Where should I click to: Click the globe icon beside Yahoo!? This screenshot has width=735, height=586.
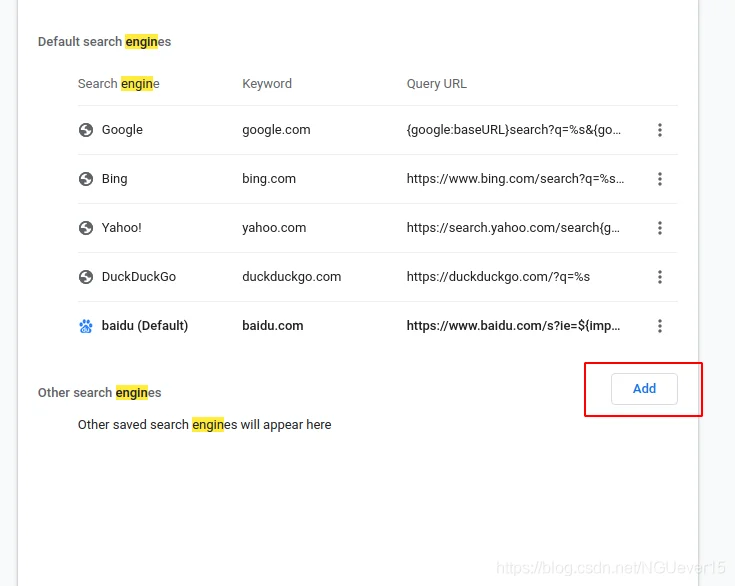pyautogui.click(x=86, y=228)
